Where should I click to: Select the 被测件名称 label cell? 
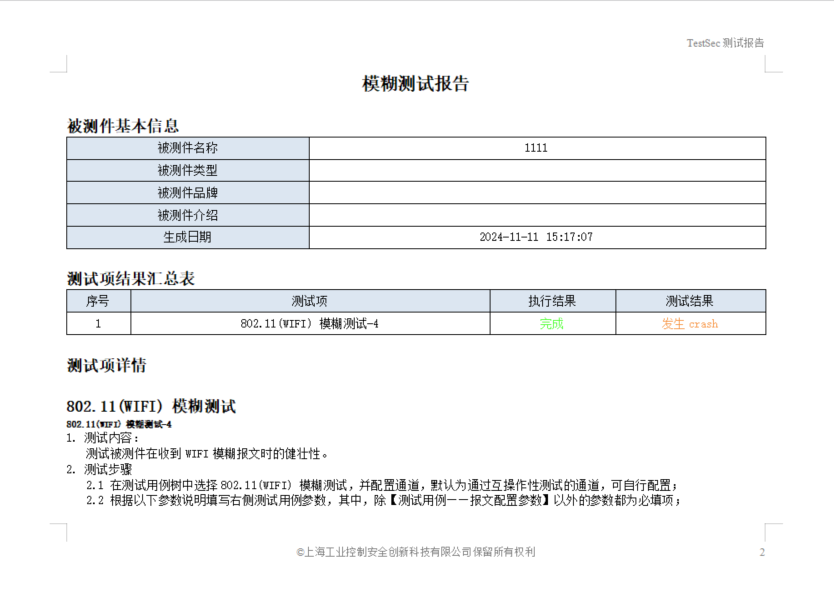coord(187,148)
